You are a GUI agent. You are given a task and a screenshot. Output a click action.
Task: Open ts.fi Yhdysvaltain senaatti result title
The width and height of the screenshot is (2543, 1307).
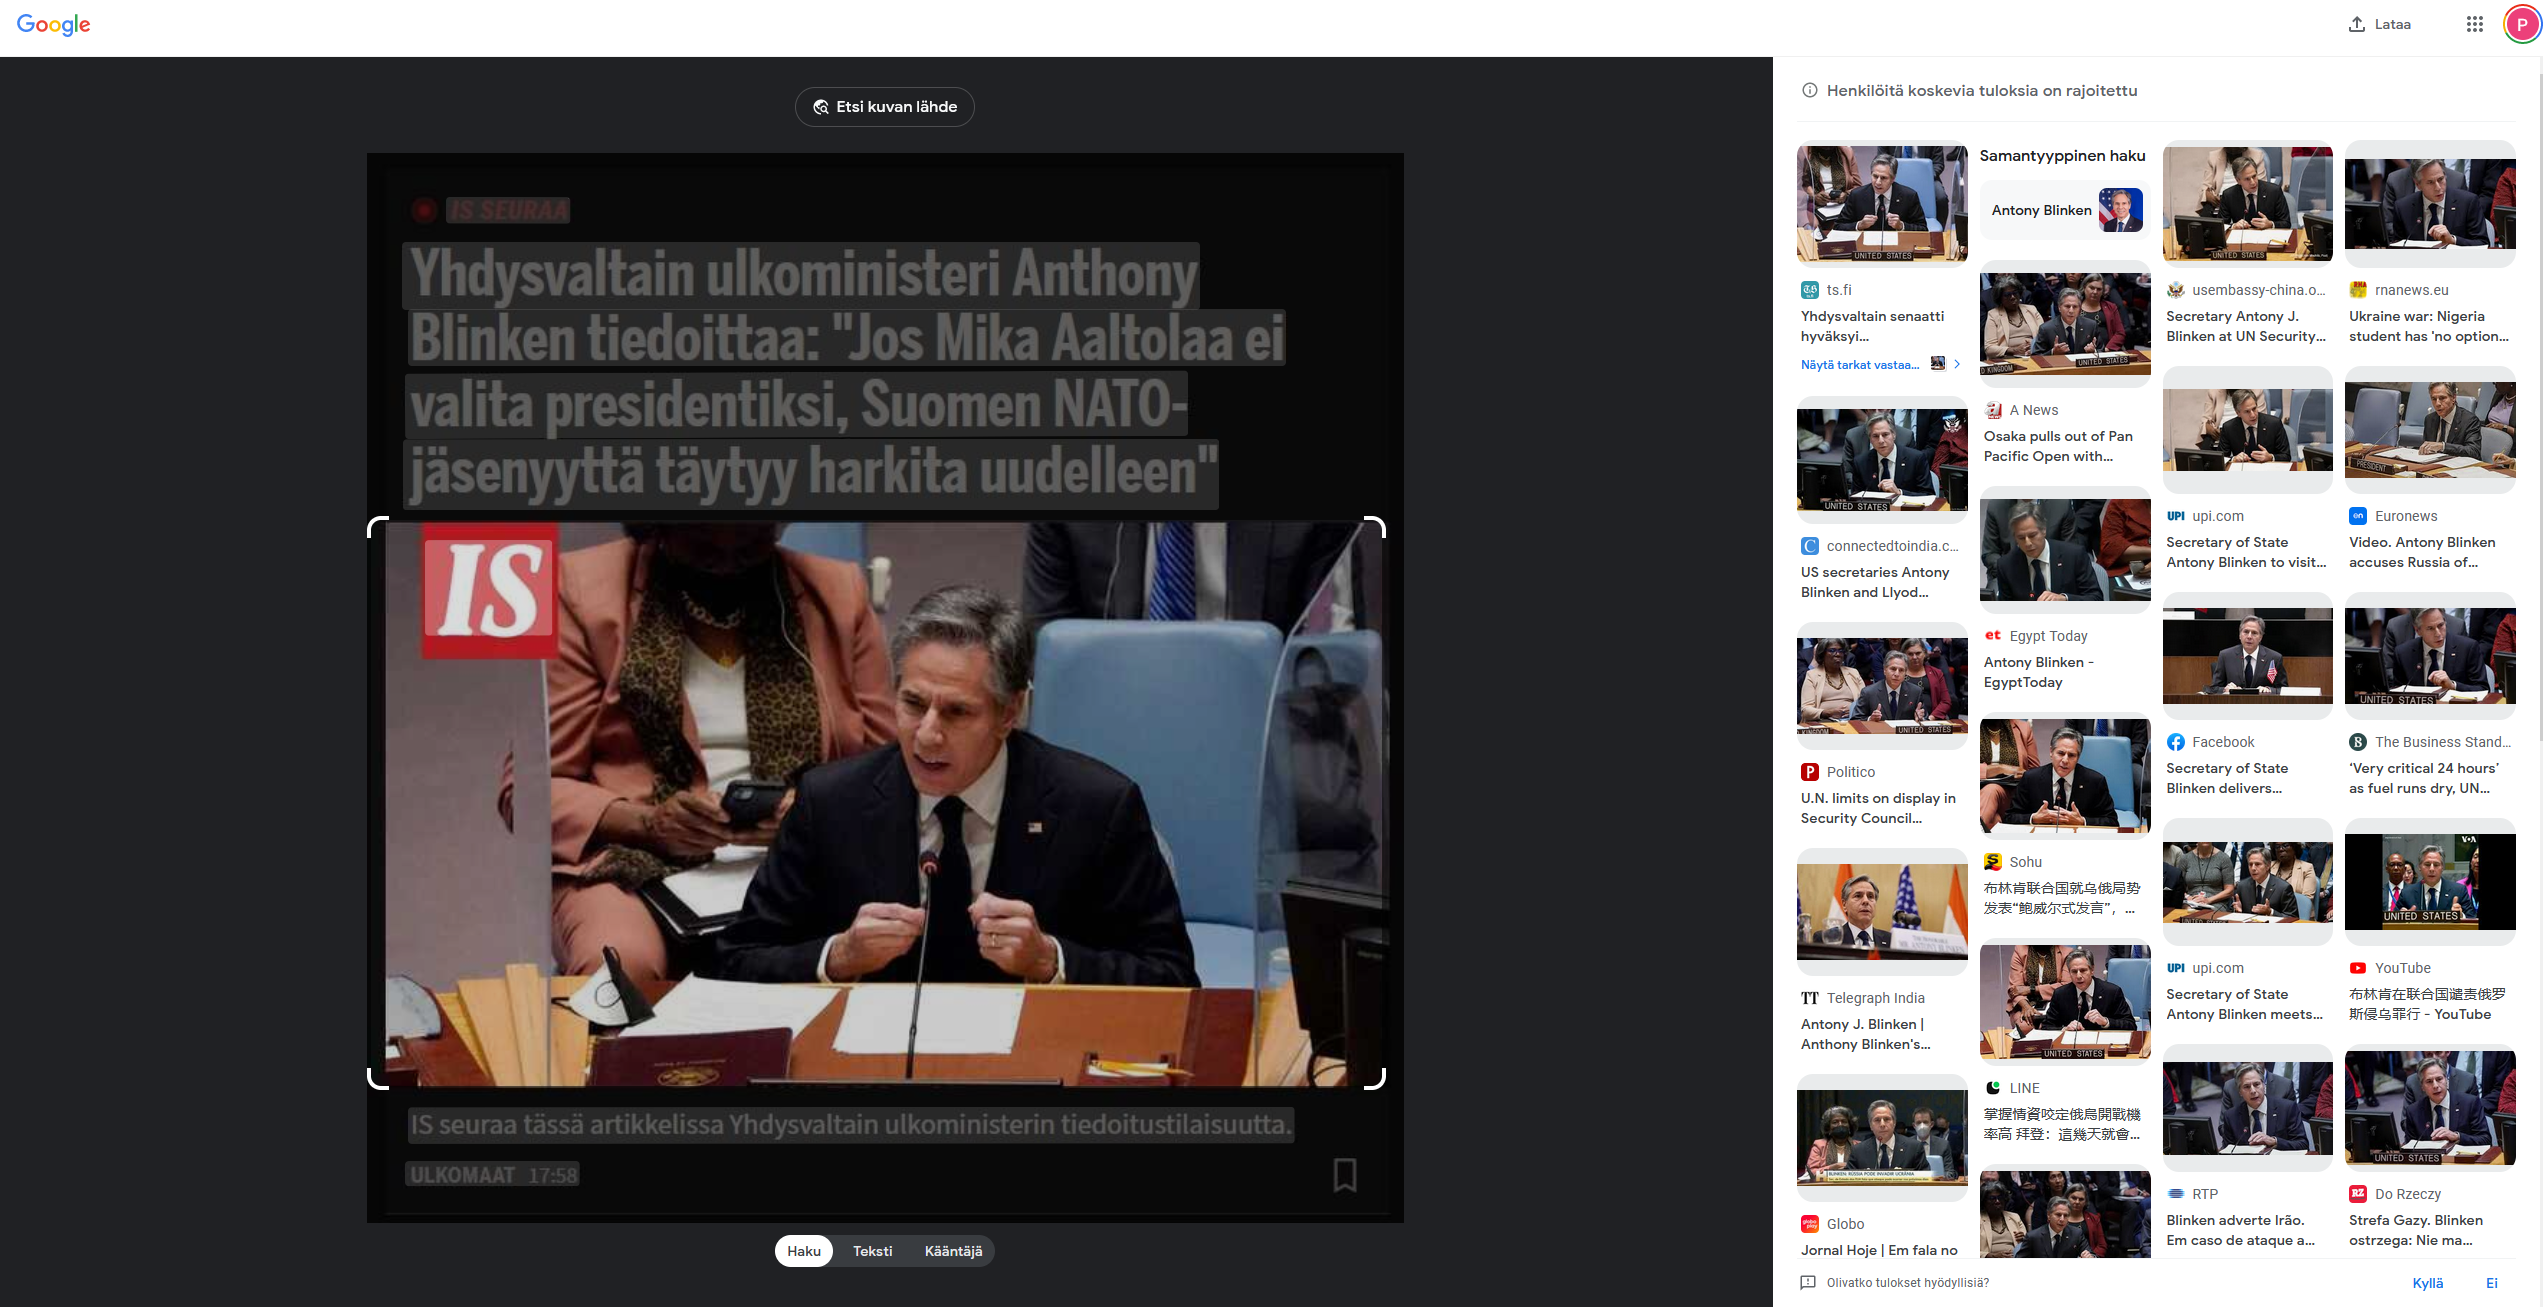point(1872,326)
